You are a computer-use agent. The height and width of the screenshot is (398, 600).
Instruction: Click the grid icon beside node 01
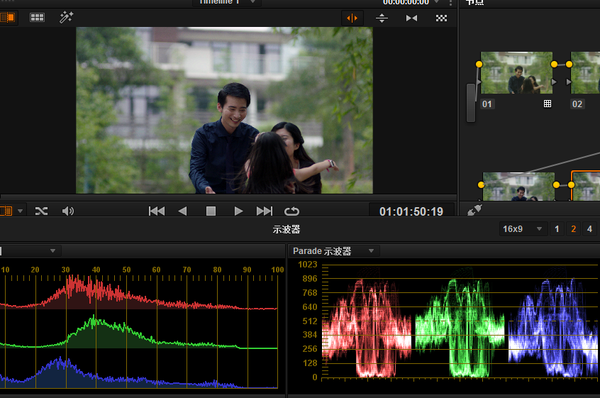coord(548,104)
